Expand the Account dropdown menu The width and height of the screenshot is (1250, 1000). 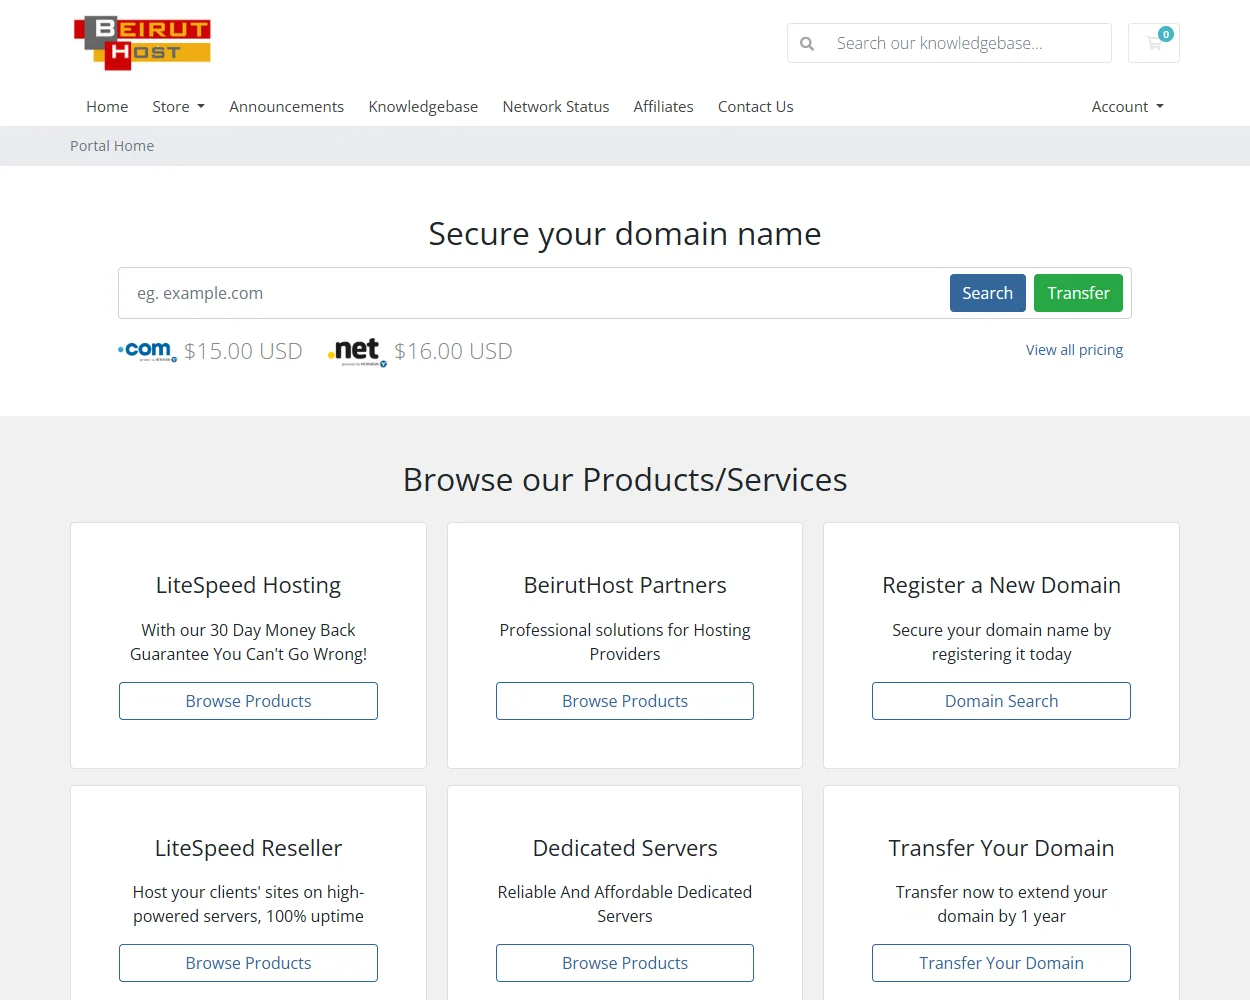(1128, 107)
